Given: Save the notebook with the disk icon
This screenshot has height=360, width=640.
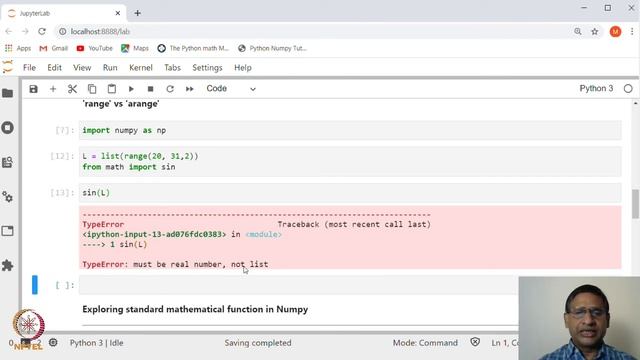Looking at the screenshot, I should [33, 89].
